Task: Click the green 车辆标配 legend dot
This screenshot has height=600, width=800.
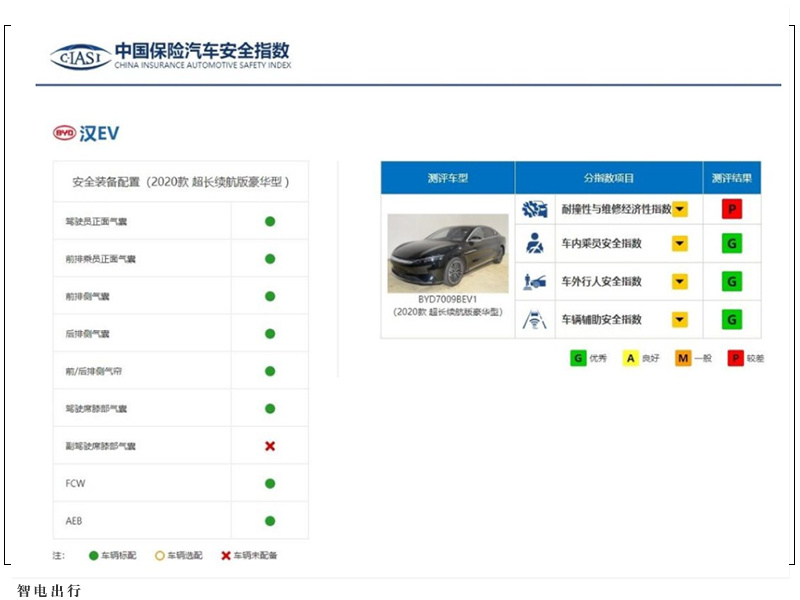Action: (x=93, y=556)
